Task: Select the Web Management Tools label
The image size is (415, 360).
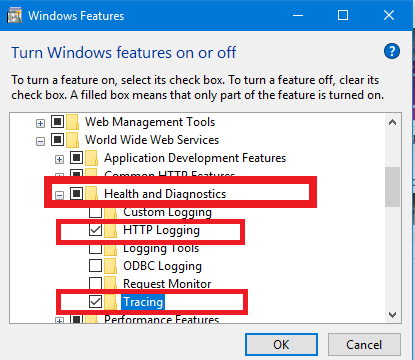Action: pos(150,122)
